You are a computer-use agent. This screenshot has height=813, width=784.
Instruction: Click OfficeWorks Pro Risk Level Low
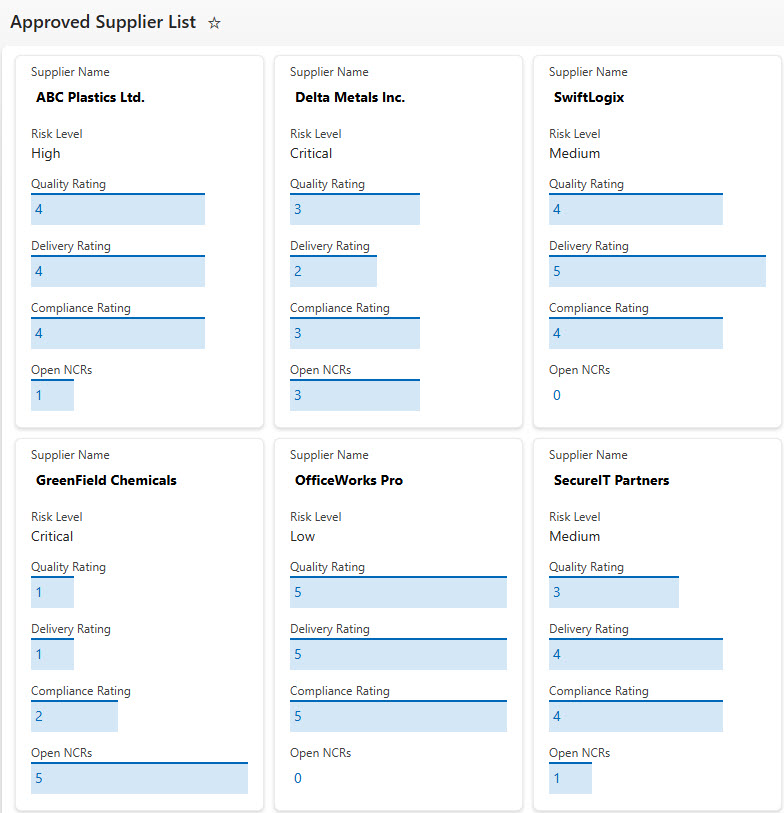(x=302, y=537)
